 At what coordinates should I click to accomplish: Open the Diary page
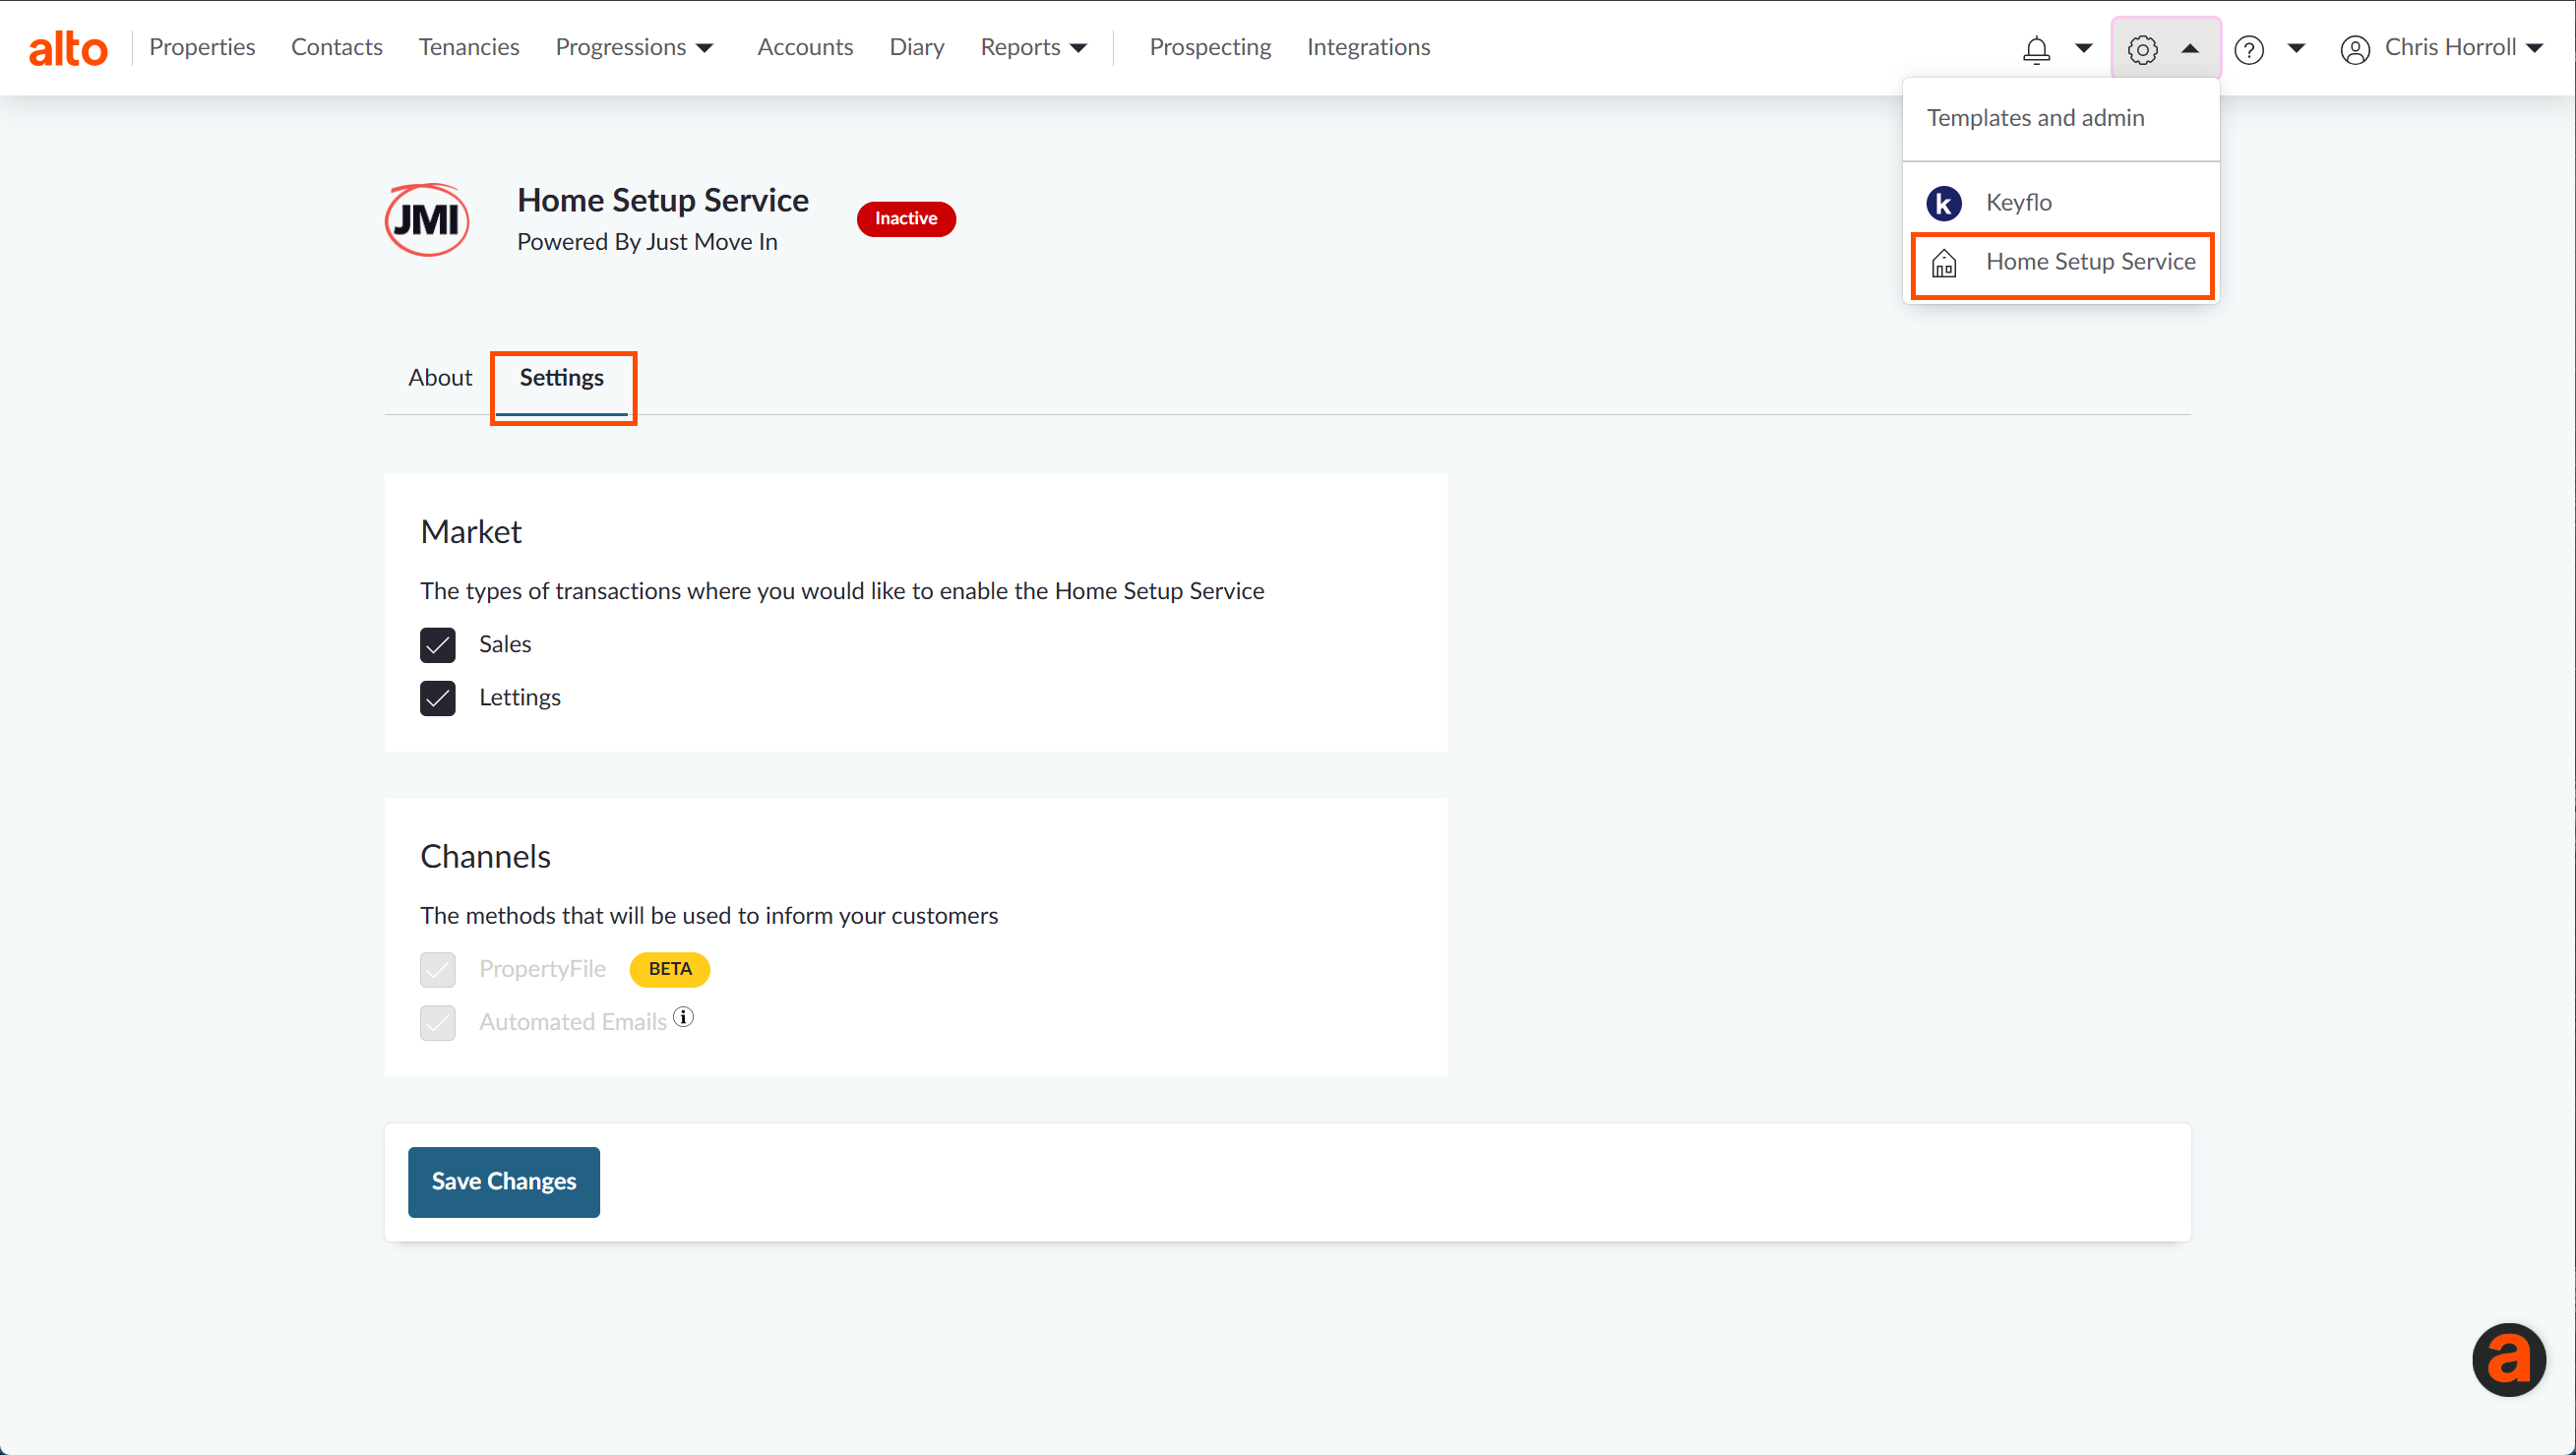click(x=916, y=47)
